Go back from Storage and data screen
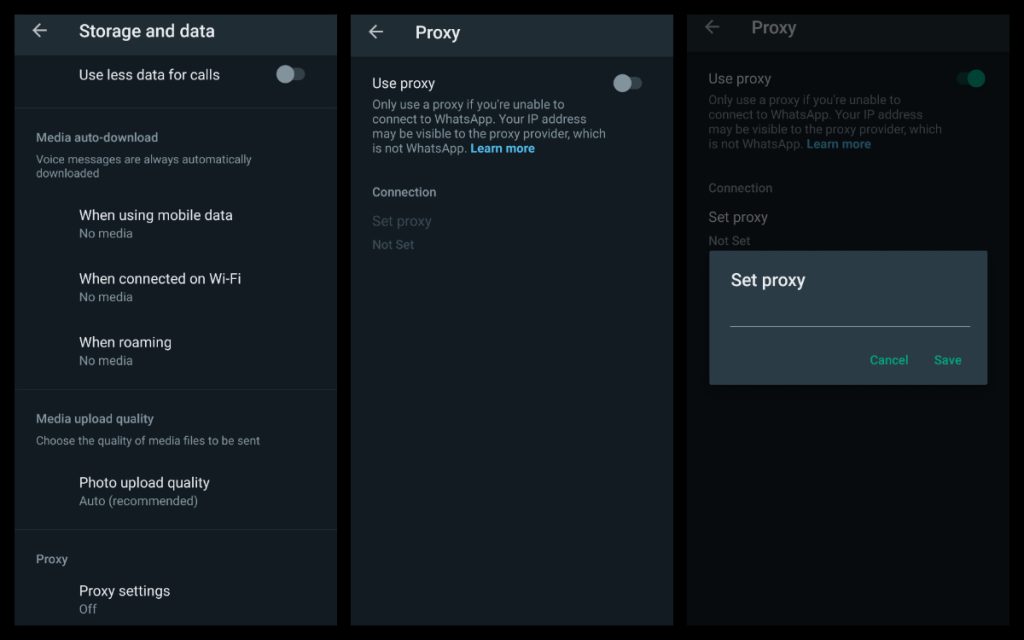Image resolution: width=1024 pixels, height=640 pixels. point(40,31)
